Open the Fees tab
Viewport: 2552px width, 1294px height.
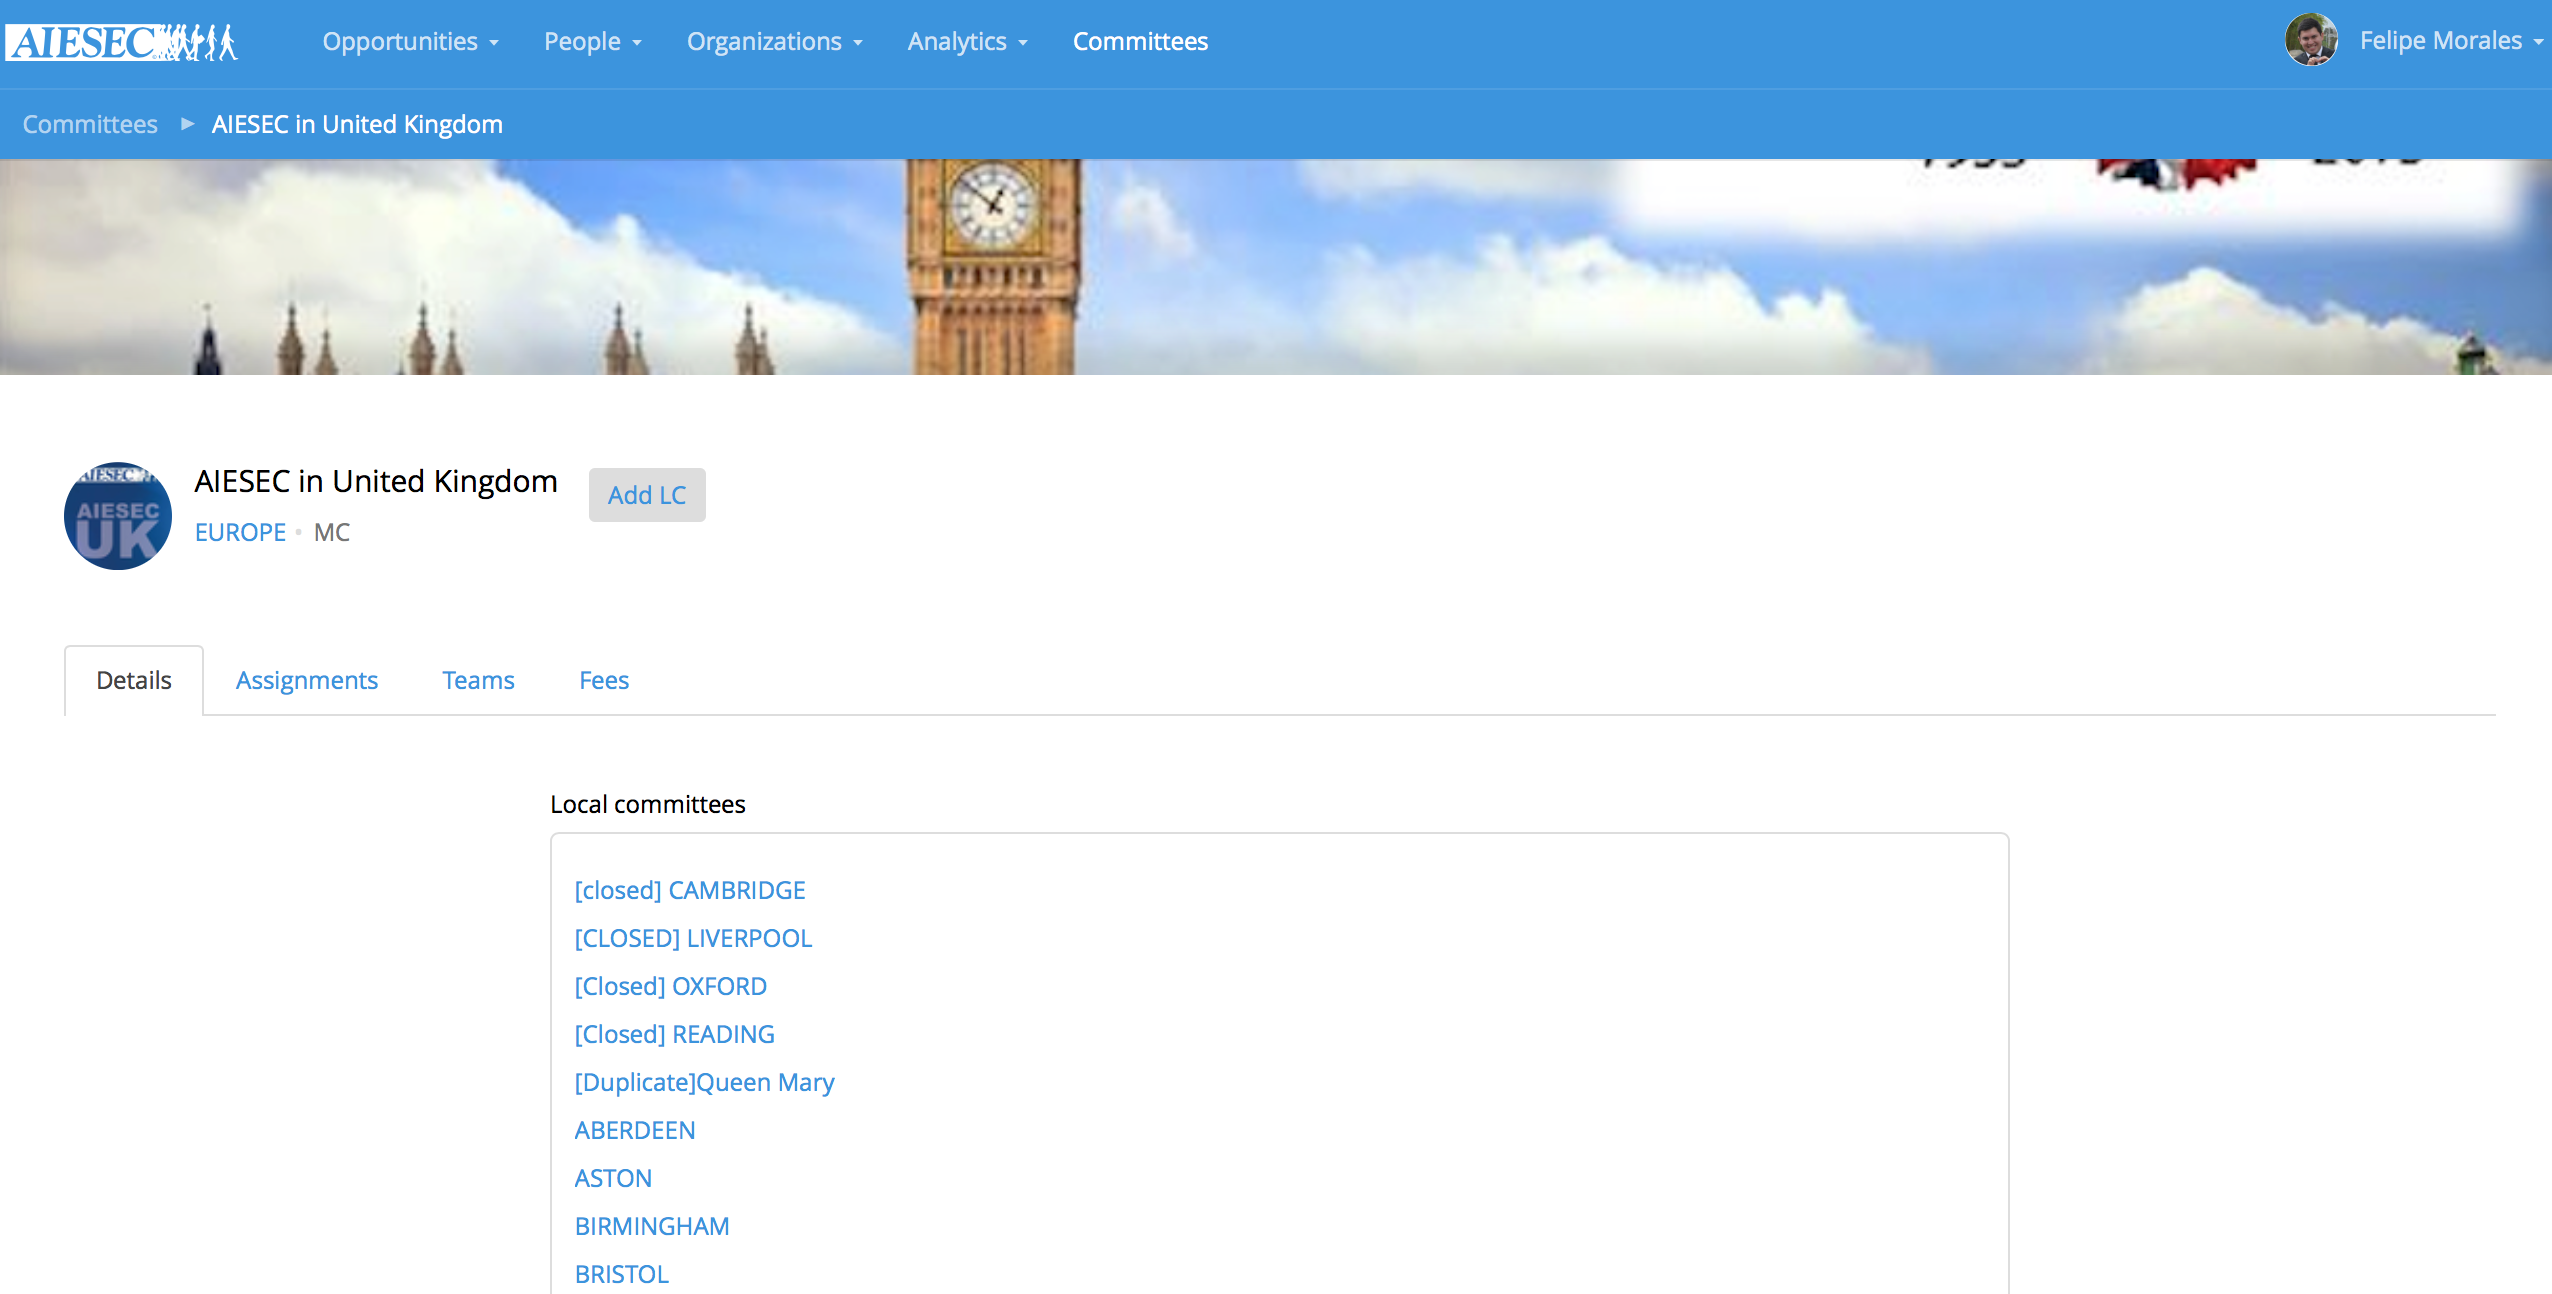[x=604, y=681]
